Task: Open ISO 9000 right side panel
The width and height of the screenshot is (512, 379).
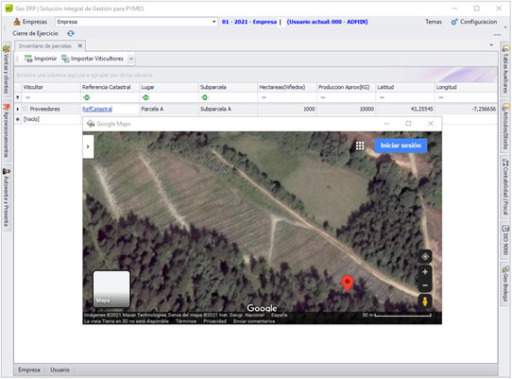Action: tap(505, 240)
